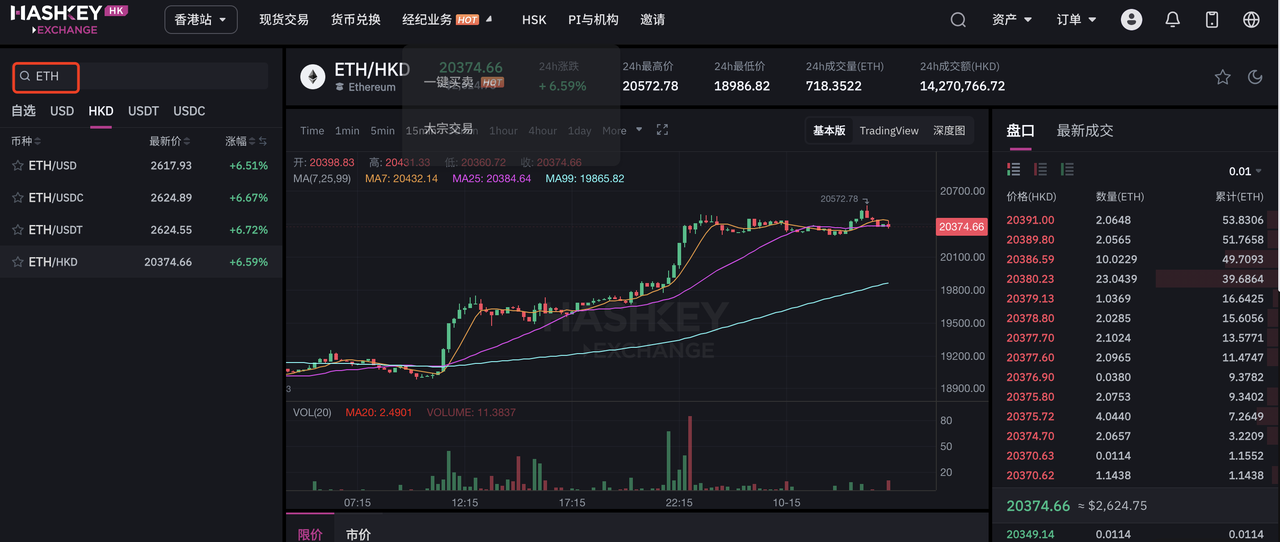Open the 0.01 price precision dropdown
This screenshot has width=1280, height=542.
1245,171
